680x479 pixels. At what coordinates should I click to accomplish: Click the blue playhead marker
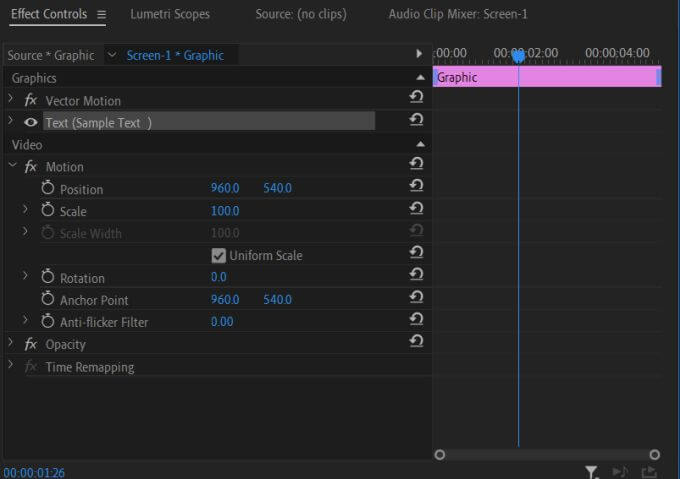(518, 56)
